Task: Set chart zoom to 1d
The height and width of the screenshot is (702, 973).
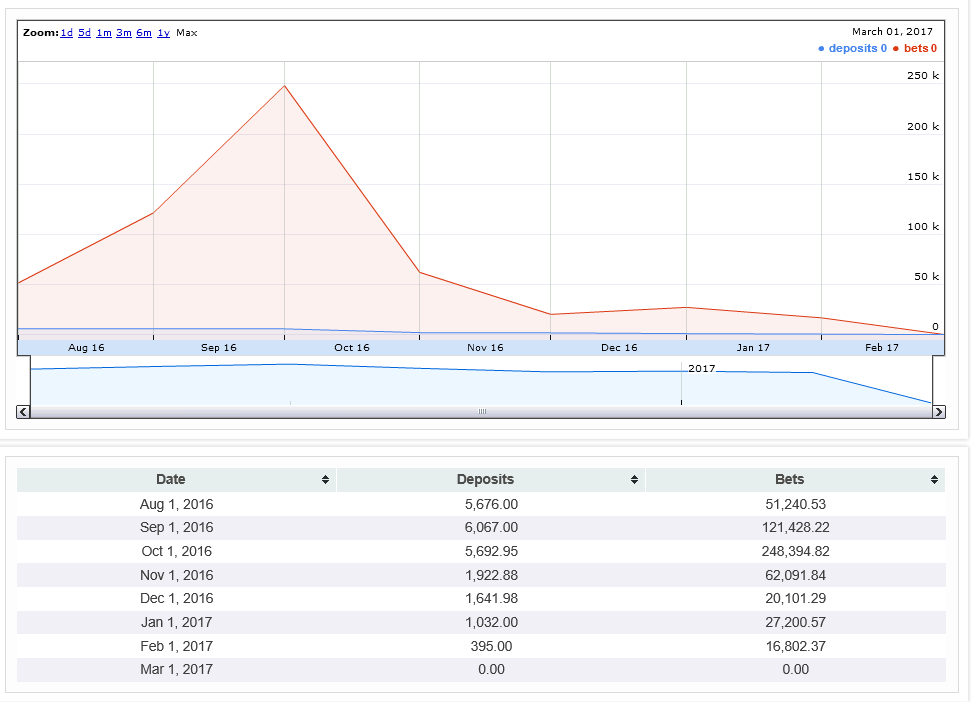Action: (x=66, y=33)
